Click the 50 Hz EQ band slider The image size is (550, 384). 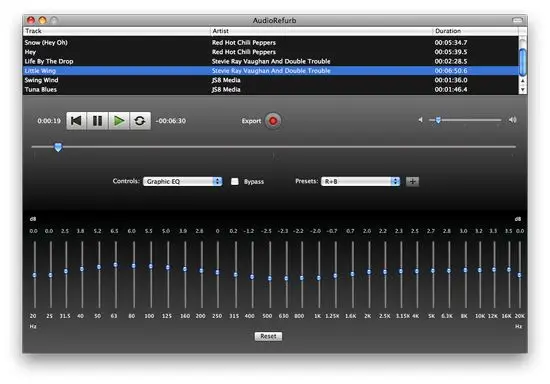coord(99,275)
